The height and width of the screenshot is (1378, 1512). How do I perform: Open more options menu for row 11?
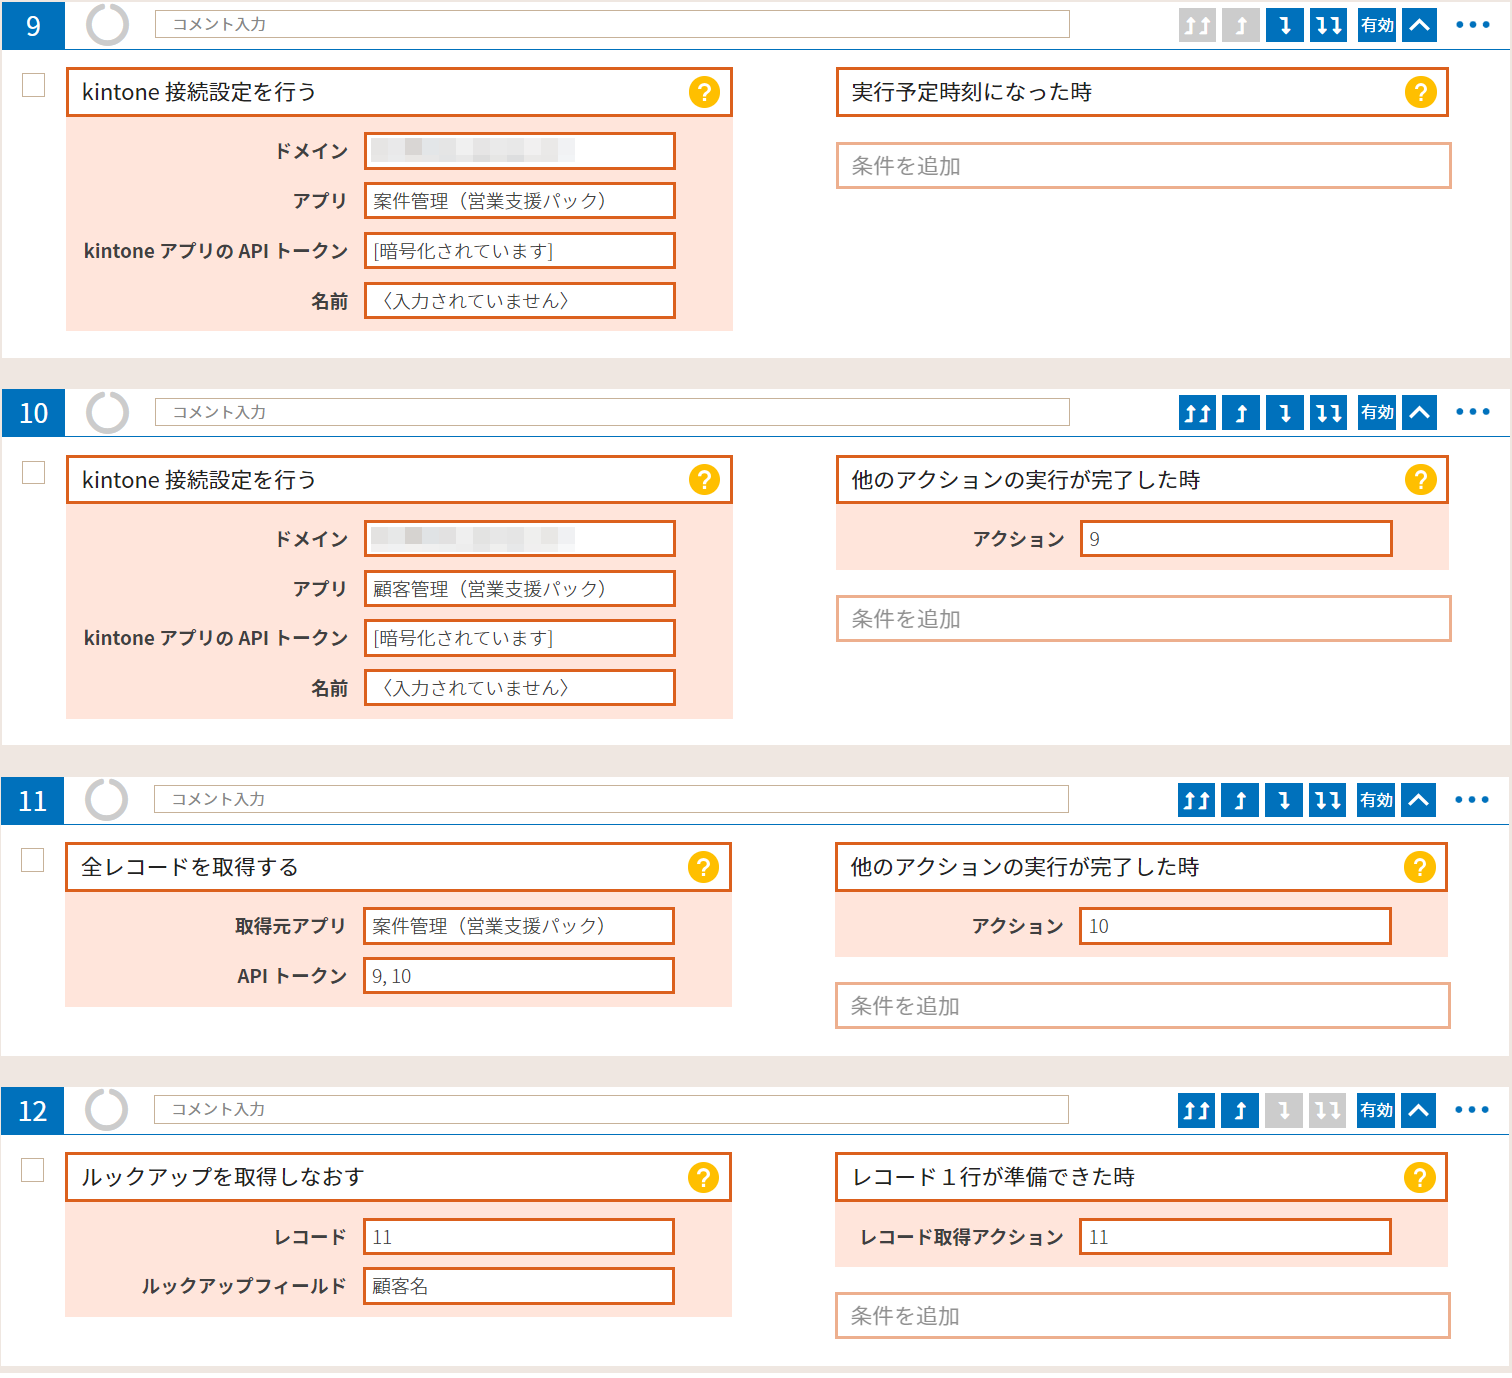tap(1472, 800)
